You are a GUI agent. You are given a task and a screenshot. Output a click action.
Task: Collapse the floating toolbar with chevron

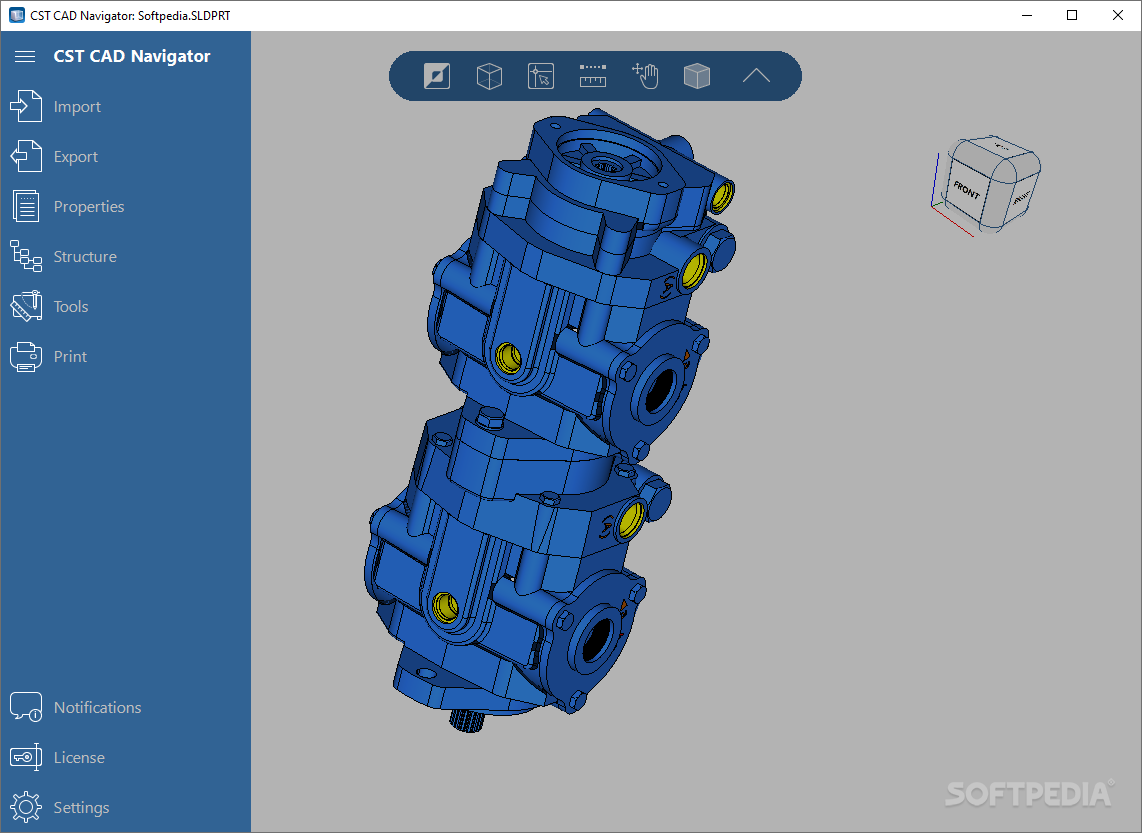click(756, 76)
